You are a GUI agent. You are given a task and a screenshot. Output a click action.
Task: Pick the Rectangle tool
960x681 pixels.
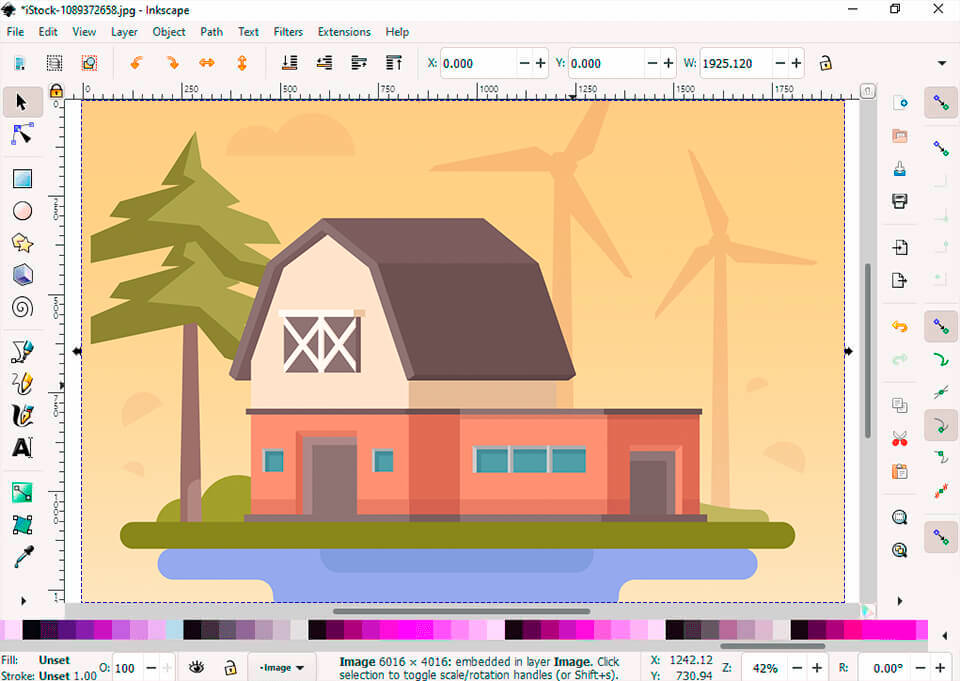tap(22, 179)
